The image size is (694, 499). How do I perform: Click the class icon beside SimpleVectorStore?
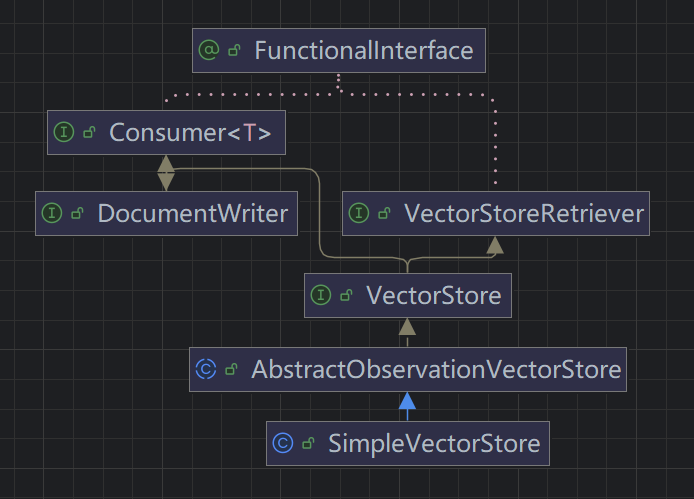point(283,443)
